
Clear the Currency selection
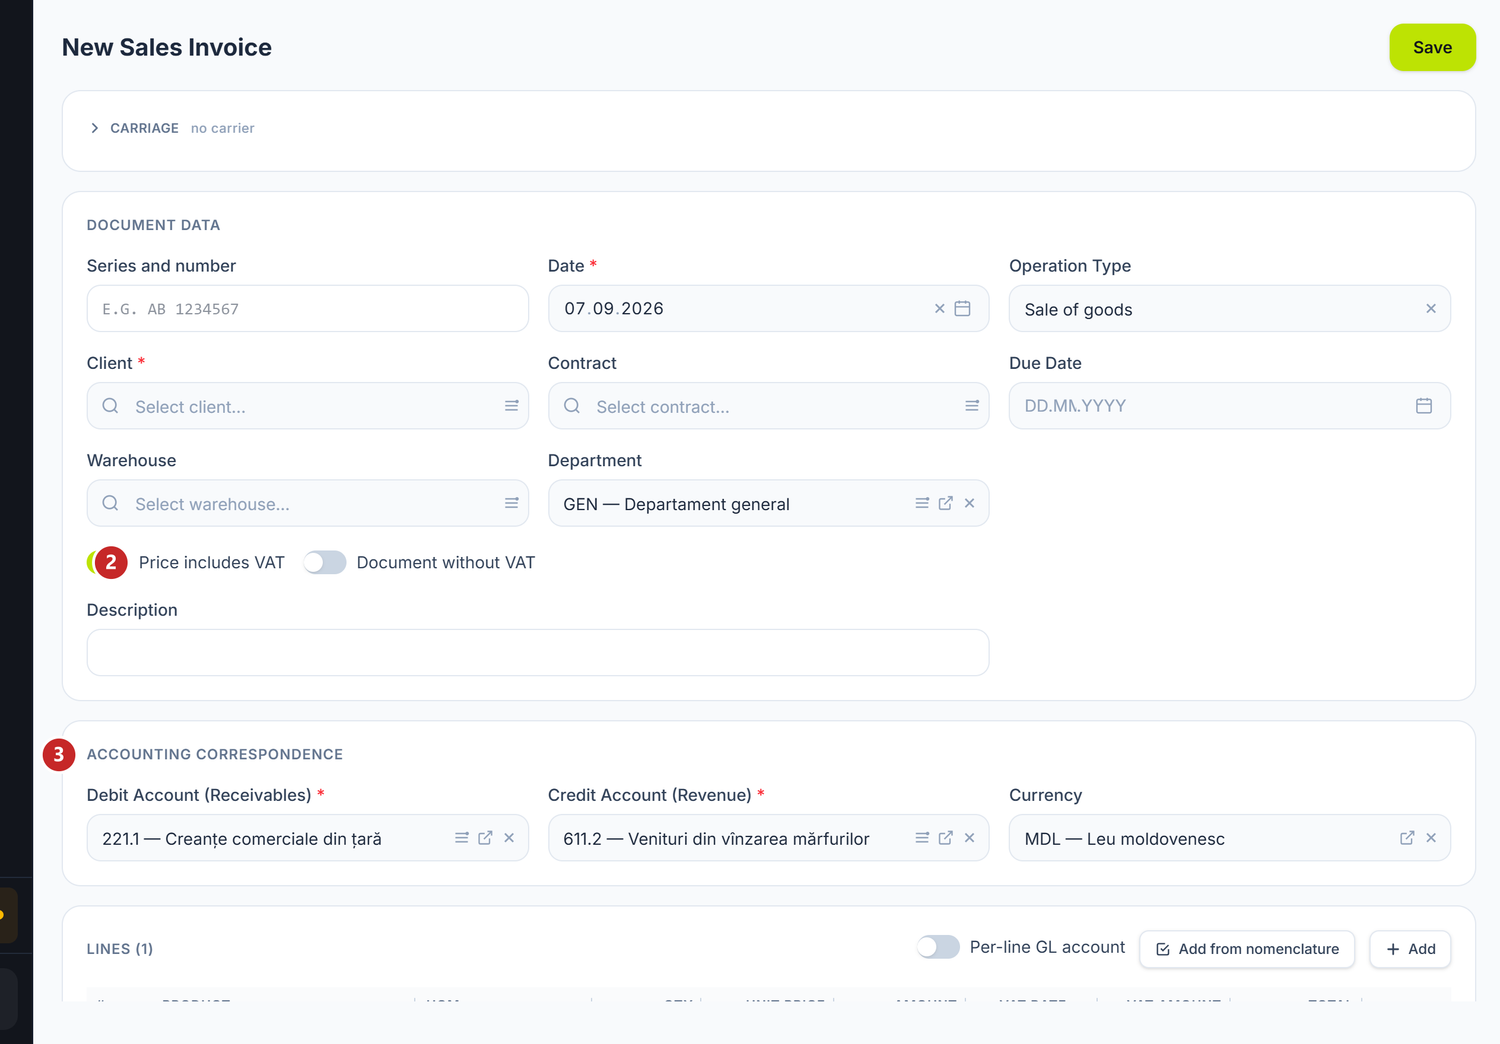[x=1431, y=838]
